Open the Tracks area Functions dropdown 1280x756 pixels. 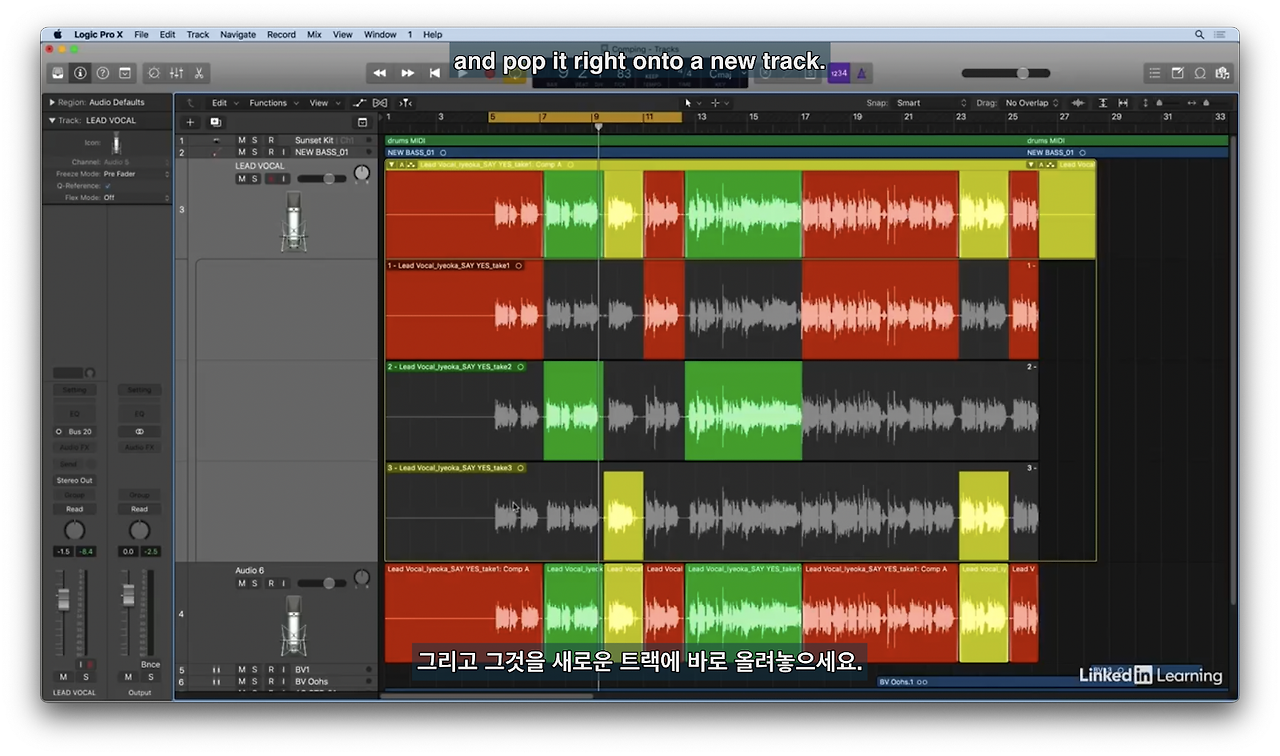point(272,103)
